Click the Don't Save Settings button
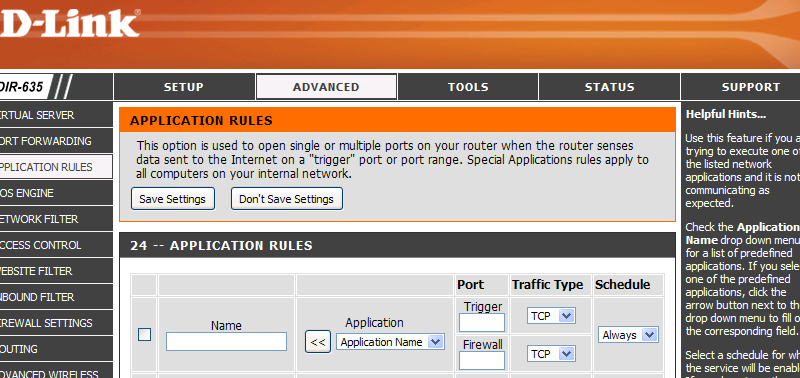This screenshot has height=378, width=800. click(x=286, y=199)
